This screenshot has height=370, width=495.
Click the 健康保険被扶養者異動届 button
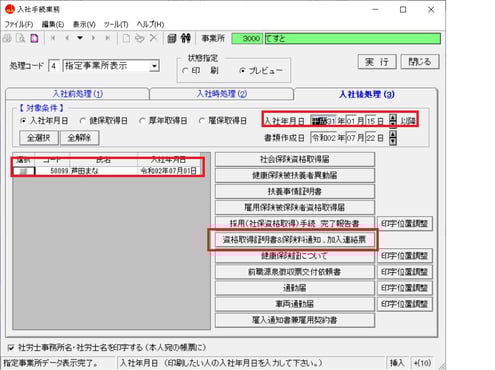tap(295, 175)
